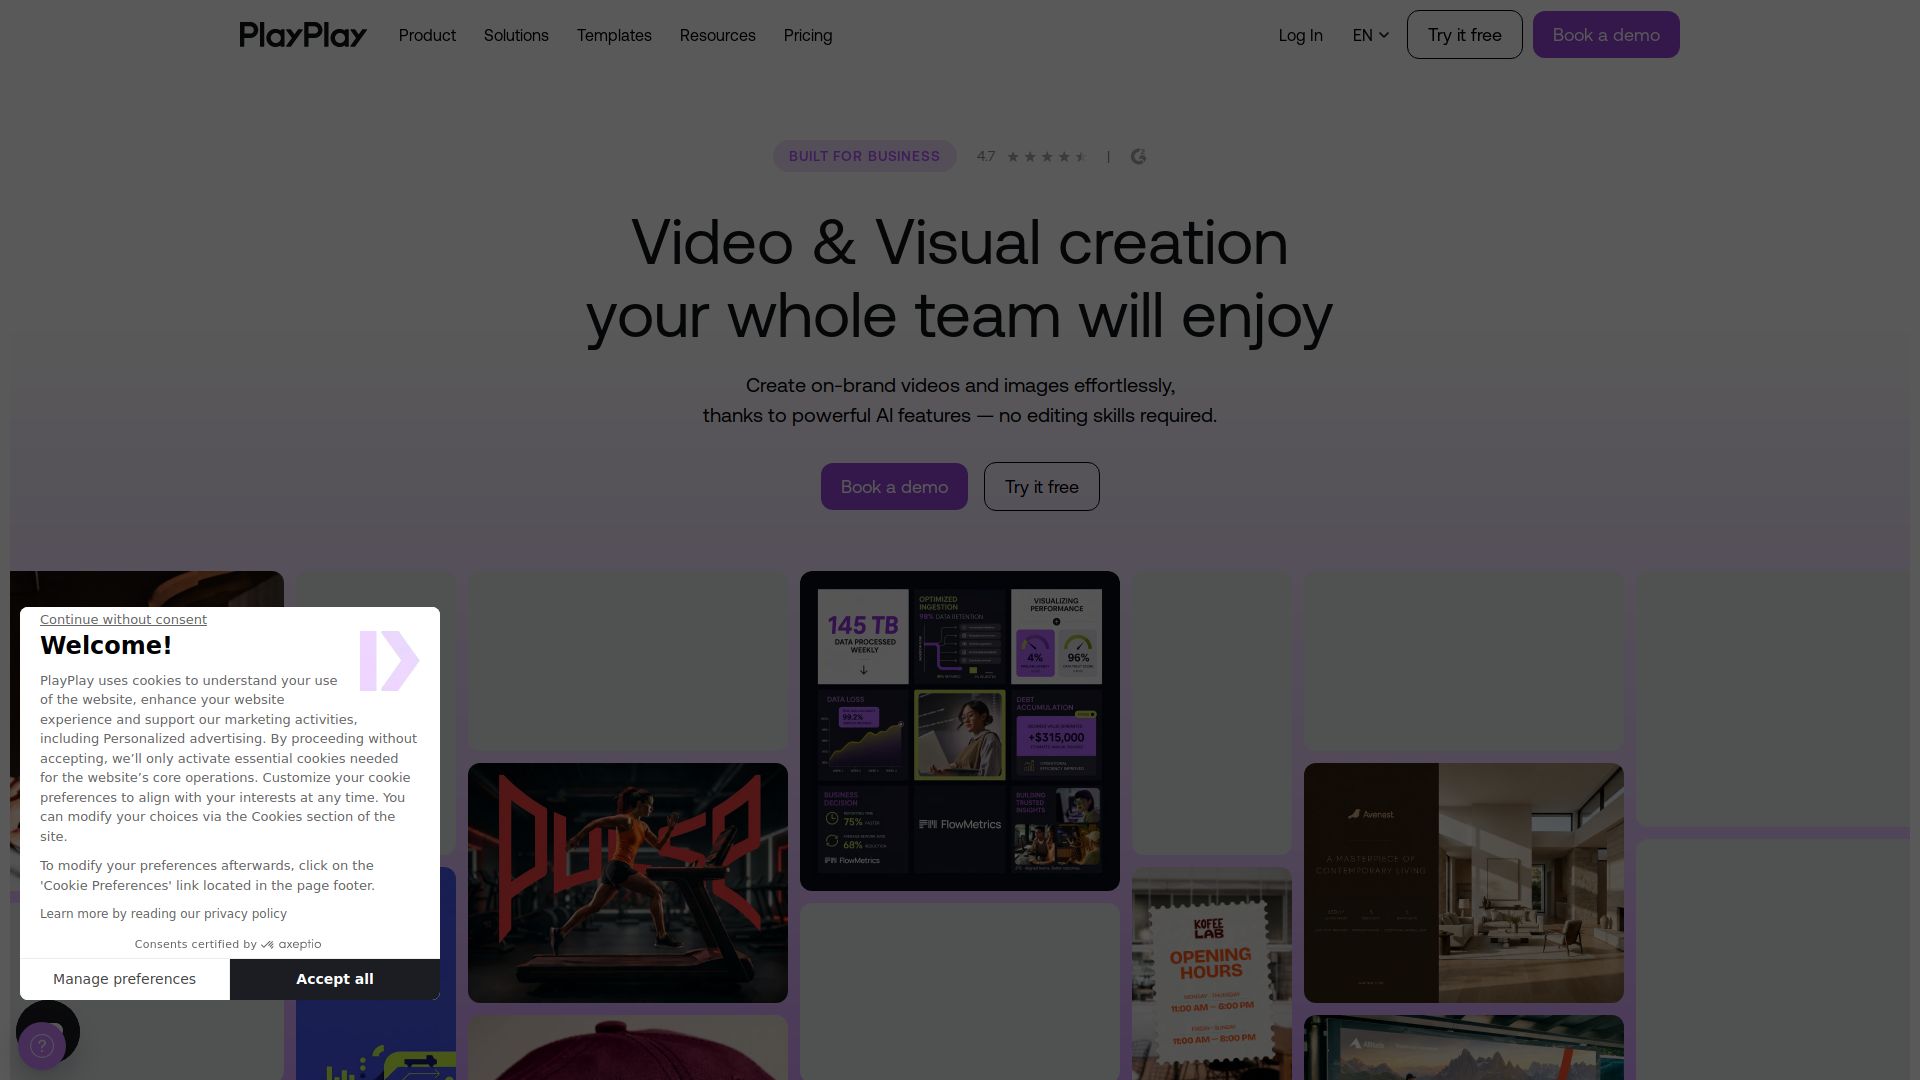Open the G2 rating logo
The height and width of the screenshot is (1080, 1920).
click(1138, 156)
